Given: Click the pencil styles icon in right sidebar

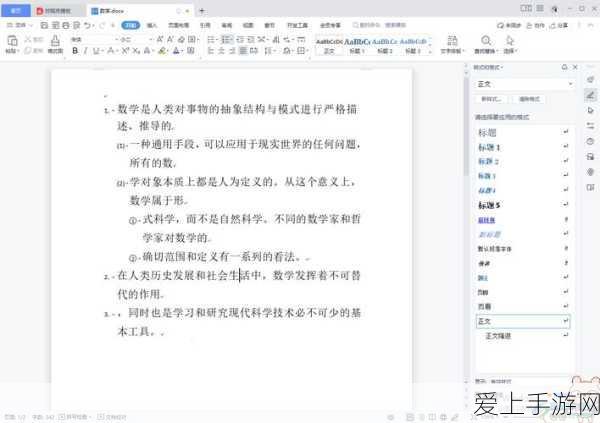Looking at the screenshot, I should (590, 95).
